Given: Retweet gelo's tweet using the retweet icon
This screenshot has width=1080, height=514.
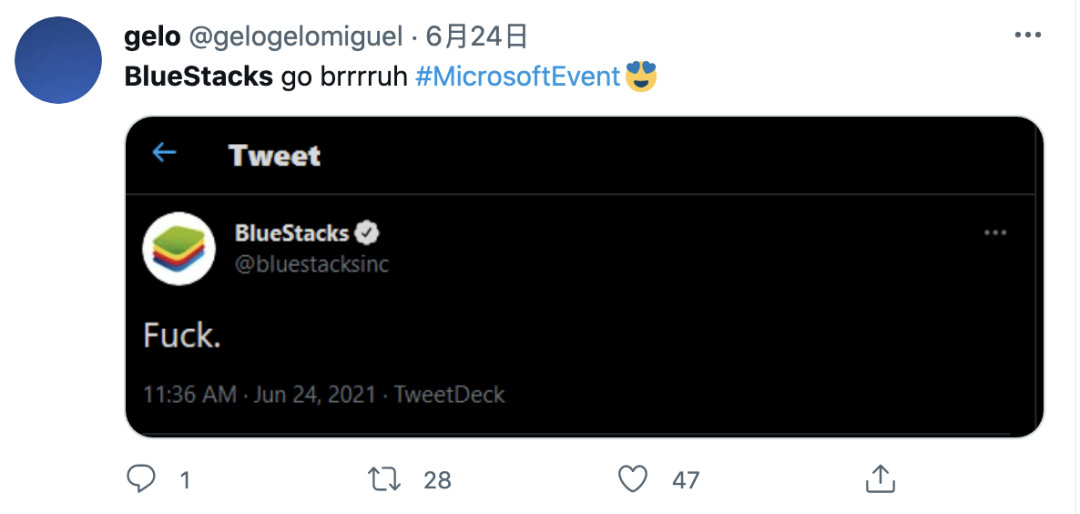Looking at the screenshot, I should click(x=385, y=479).
